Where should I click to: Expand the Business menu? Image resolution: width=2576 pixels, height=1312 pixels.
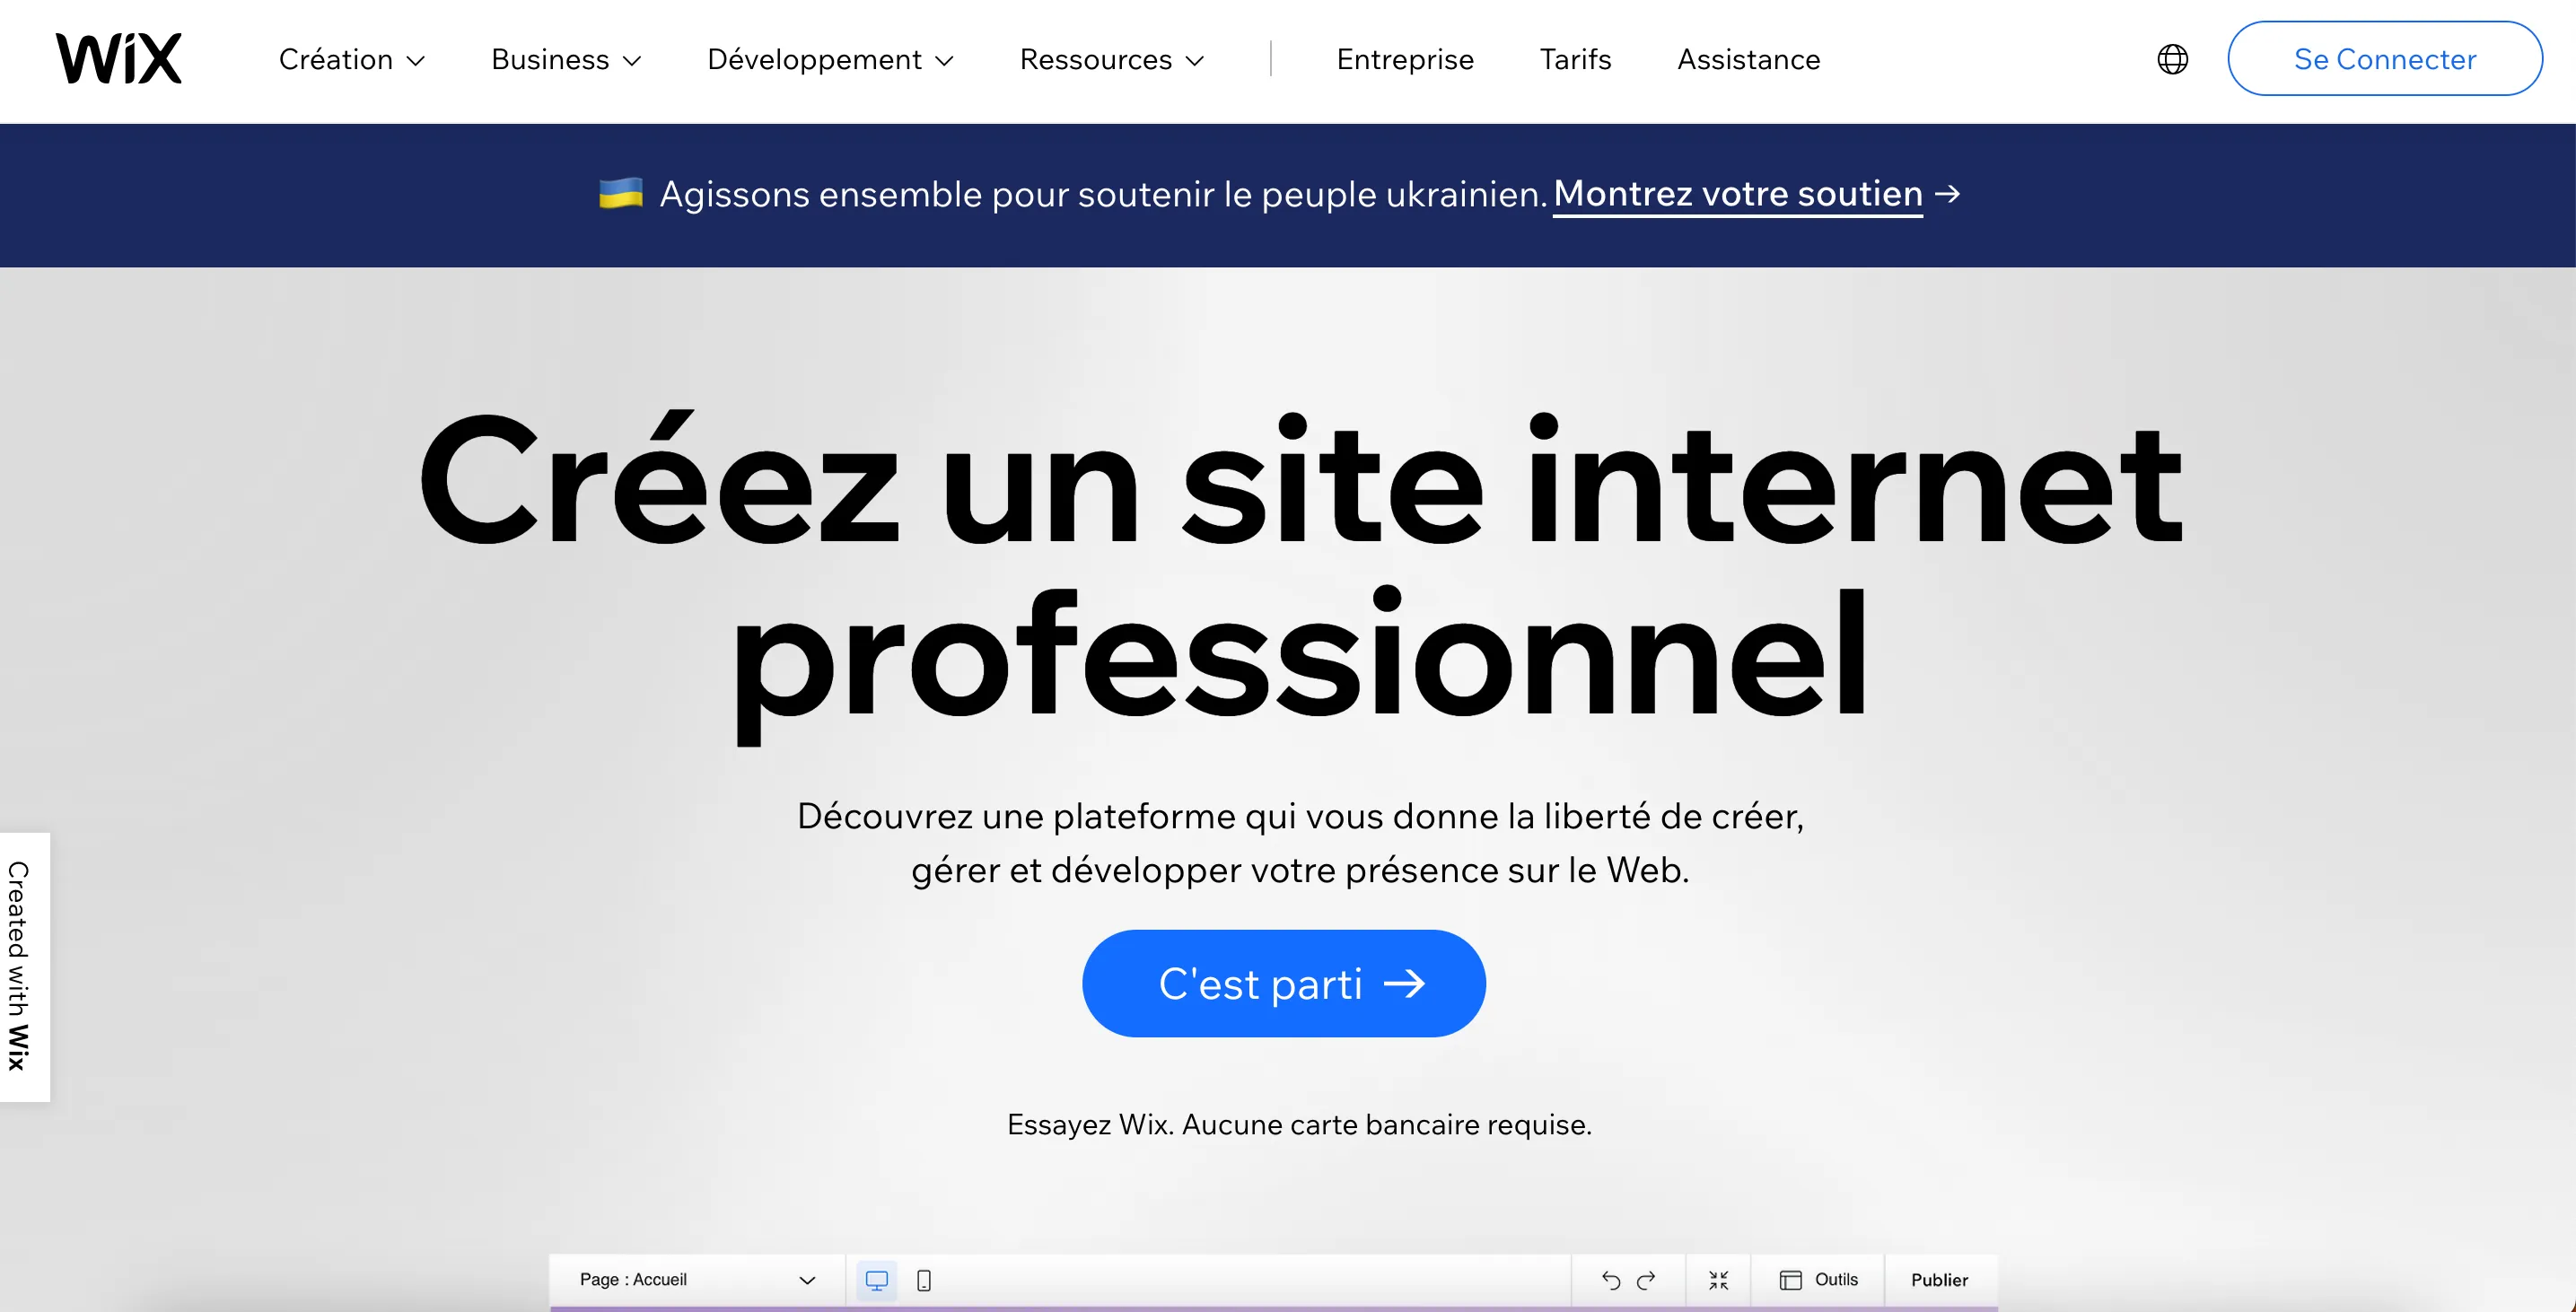566,60
